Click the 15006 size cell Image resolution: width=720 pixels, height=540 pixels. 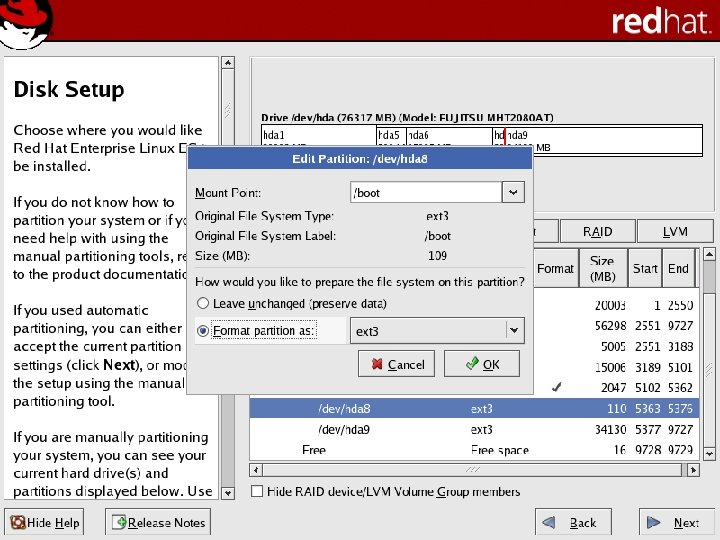click(x=610, y=367)
